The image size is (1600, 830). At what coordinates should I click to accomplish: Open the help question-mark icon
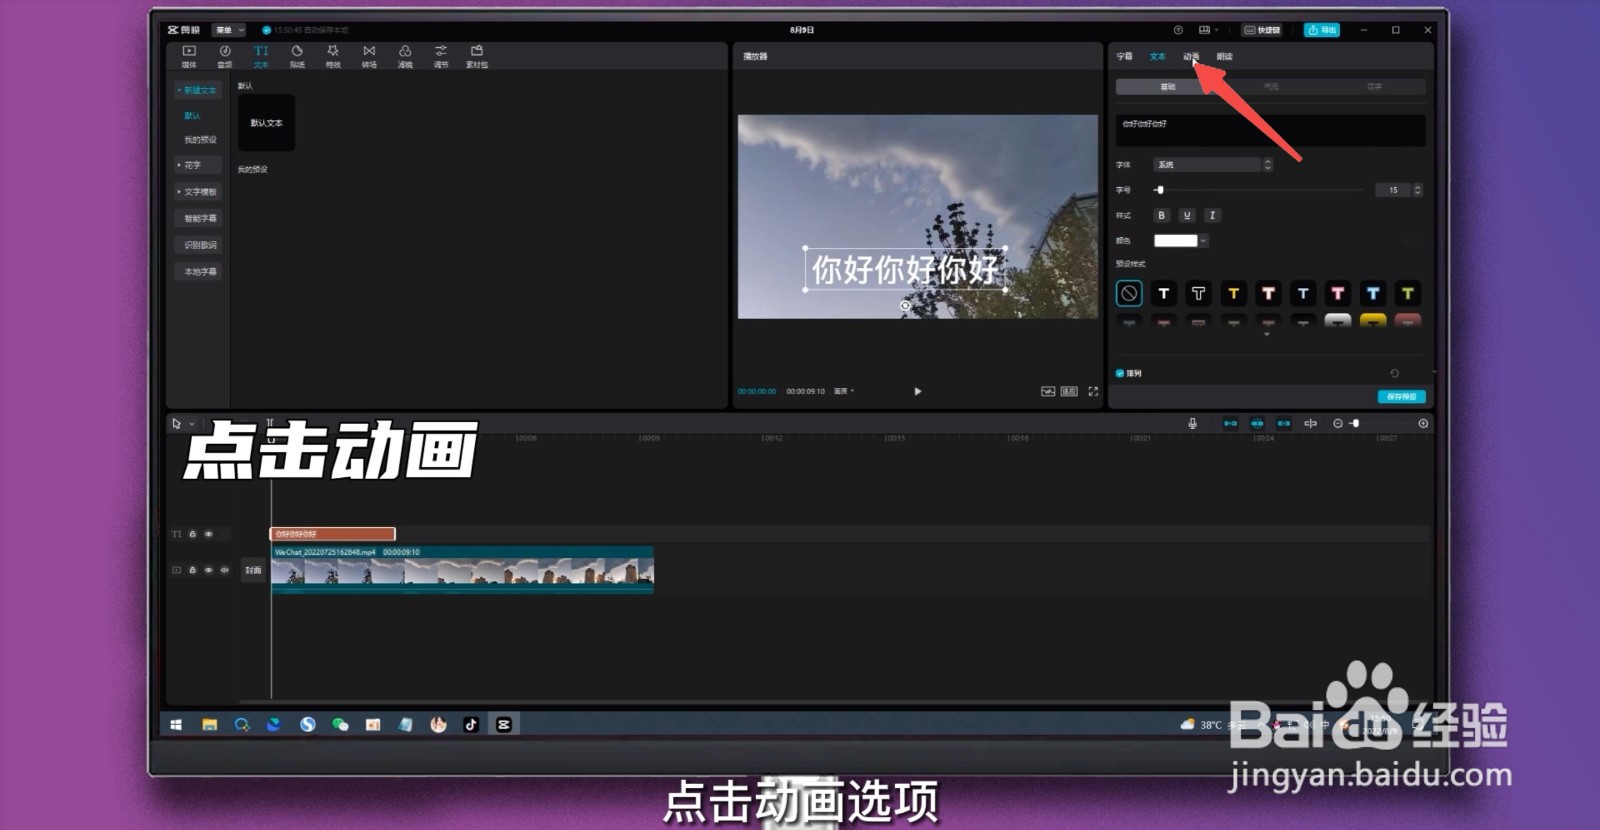pyautogui.click(x=1178, y=30)
